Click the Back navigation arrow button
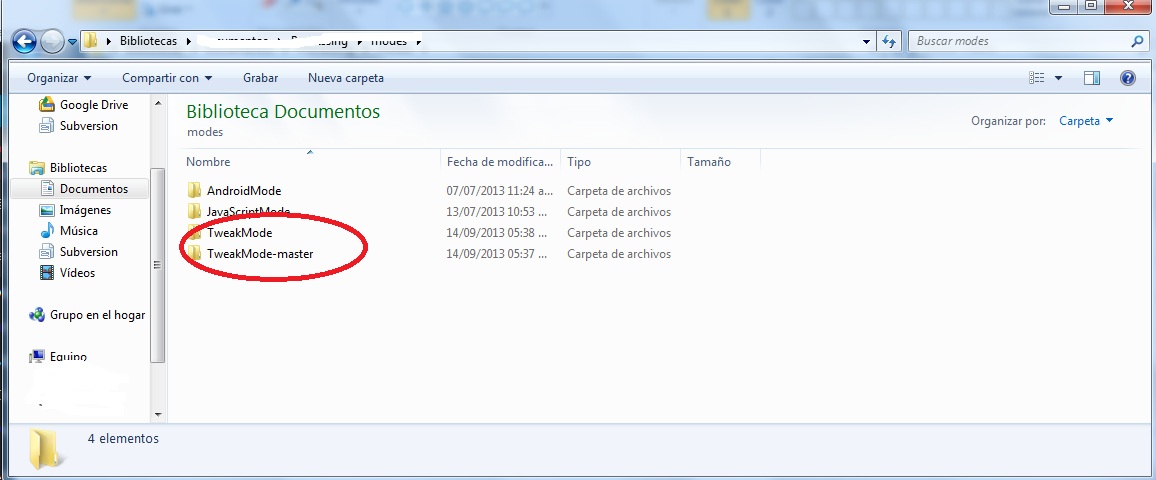This screenshot has width=1156, height=480. [24, 42]
